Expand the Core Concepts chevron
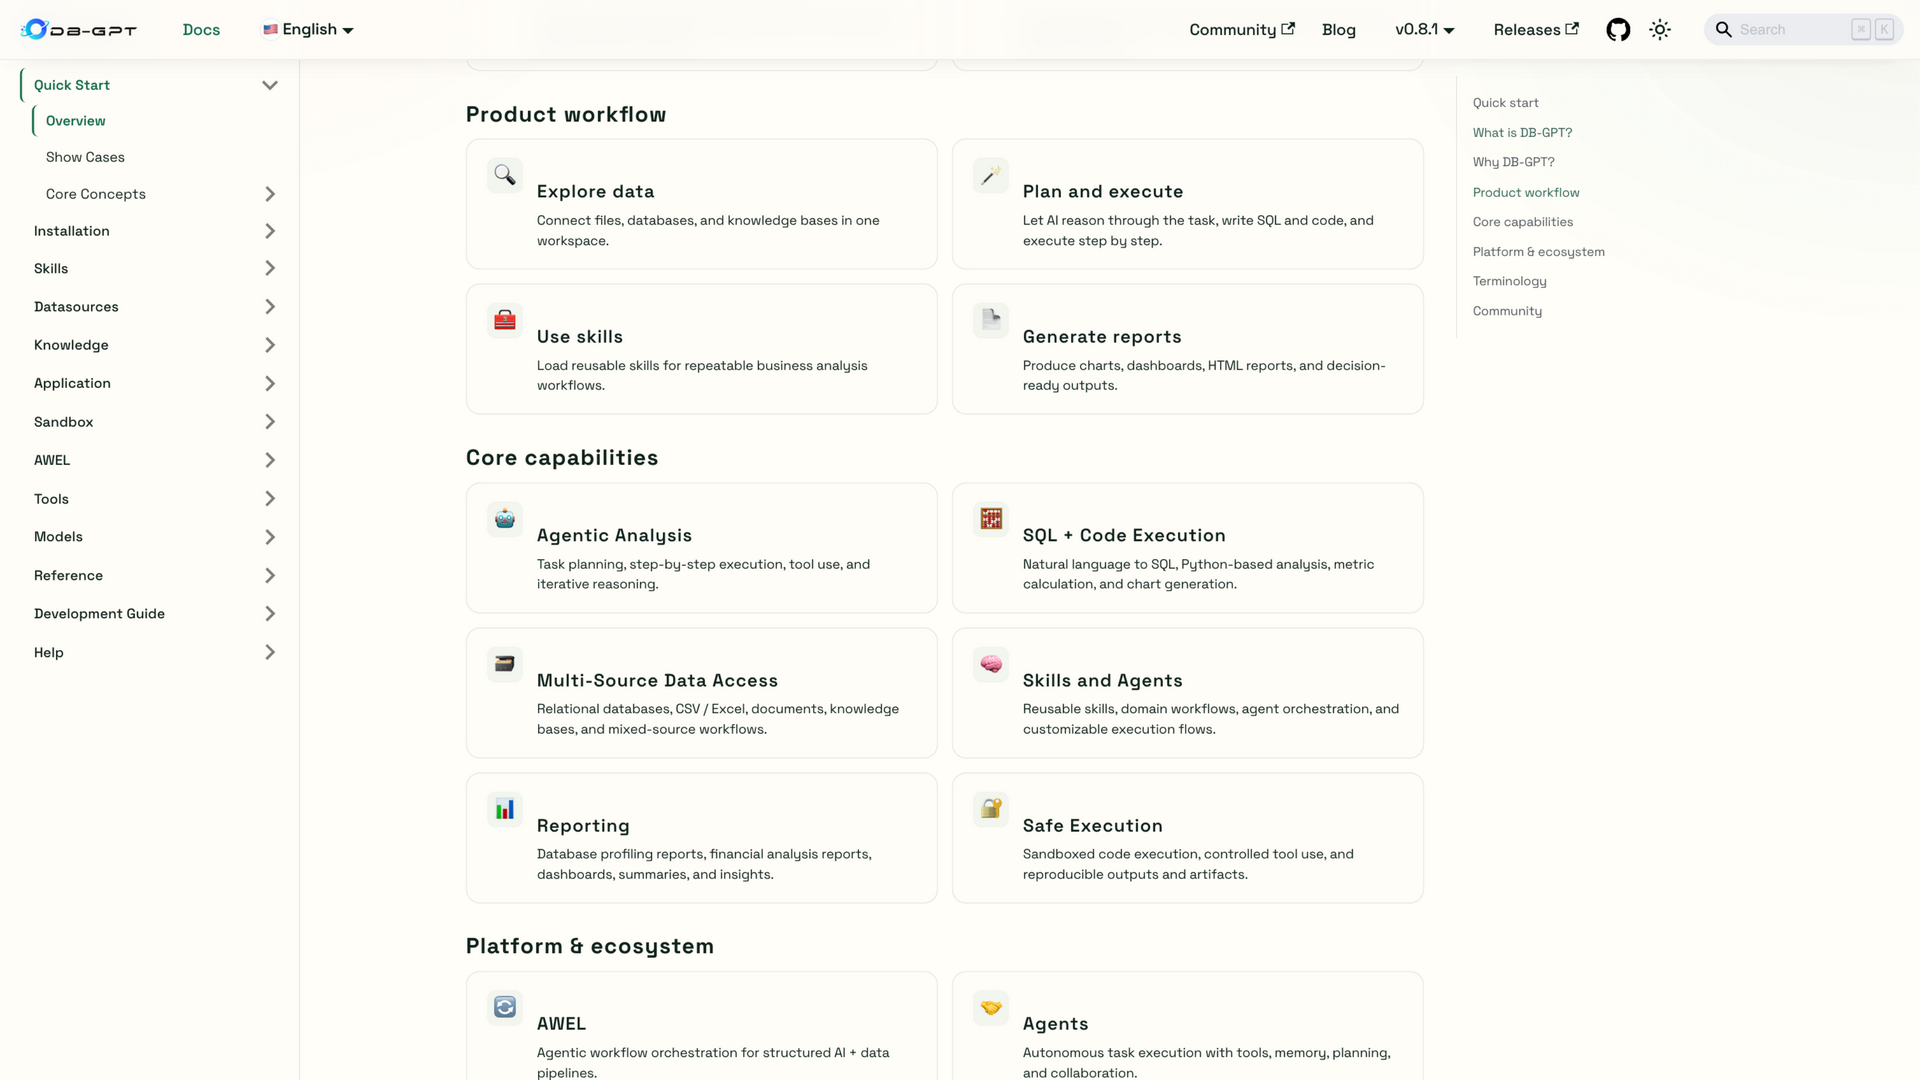 coord(270,194)
